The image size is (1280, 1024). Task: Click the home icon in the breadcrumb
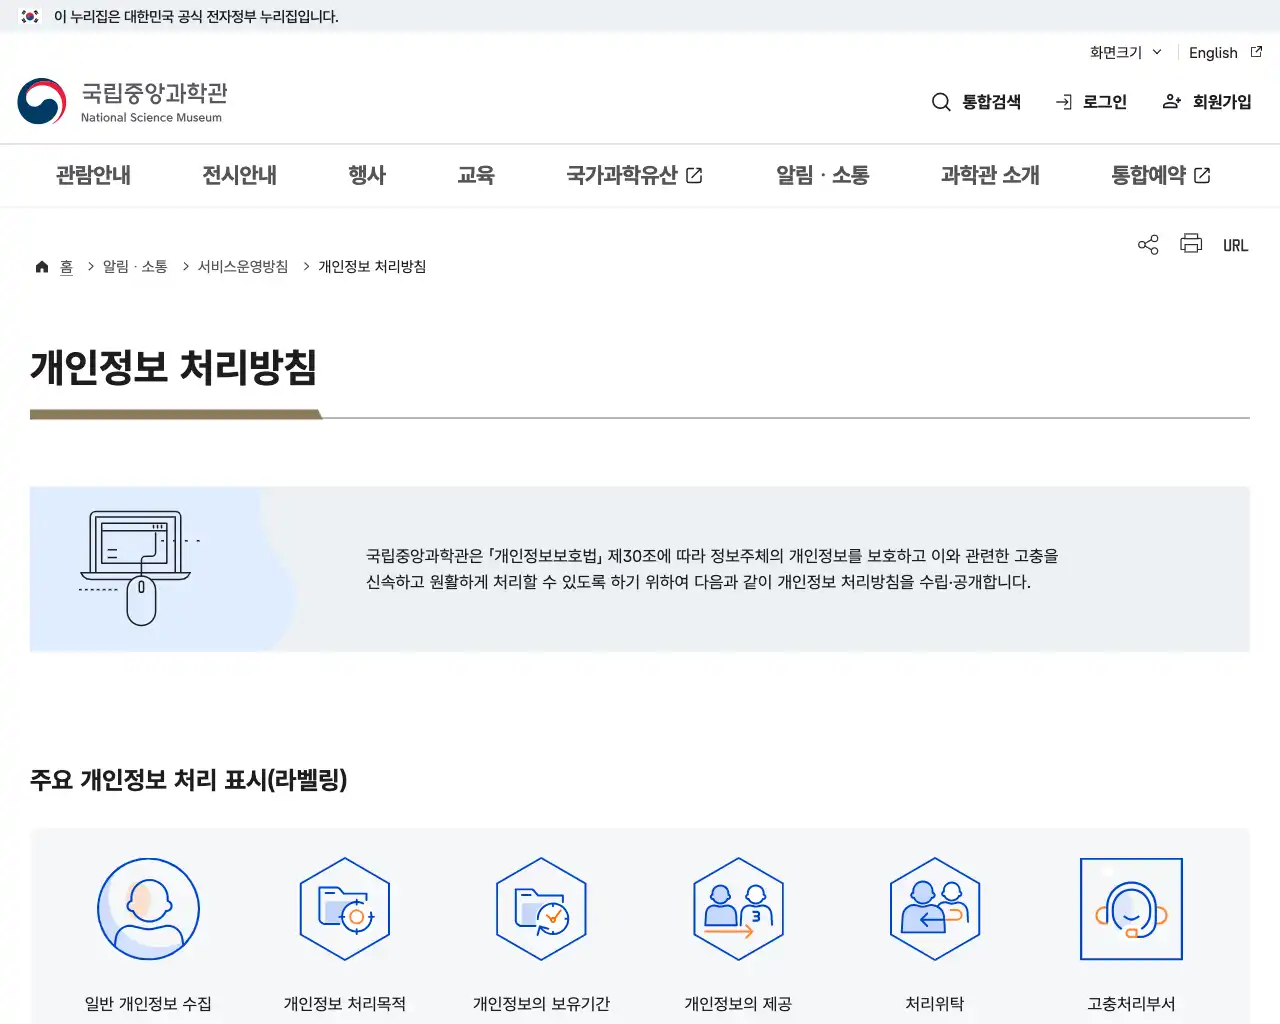(x=42, y=265)
